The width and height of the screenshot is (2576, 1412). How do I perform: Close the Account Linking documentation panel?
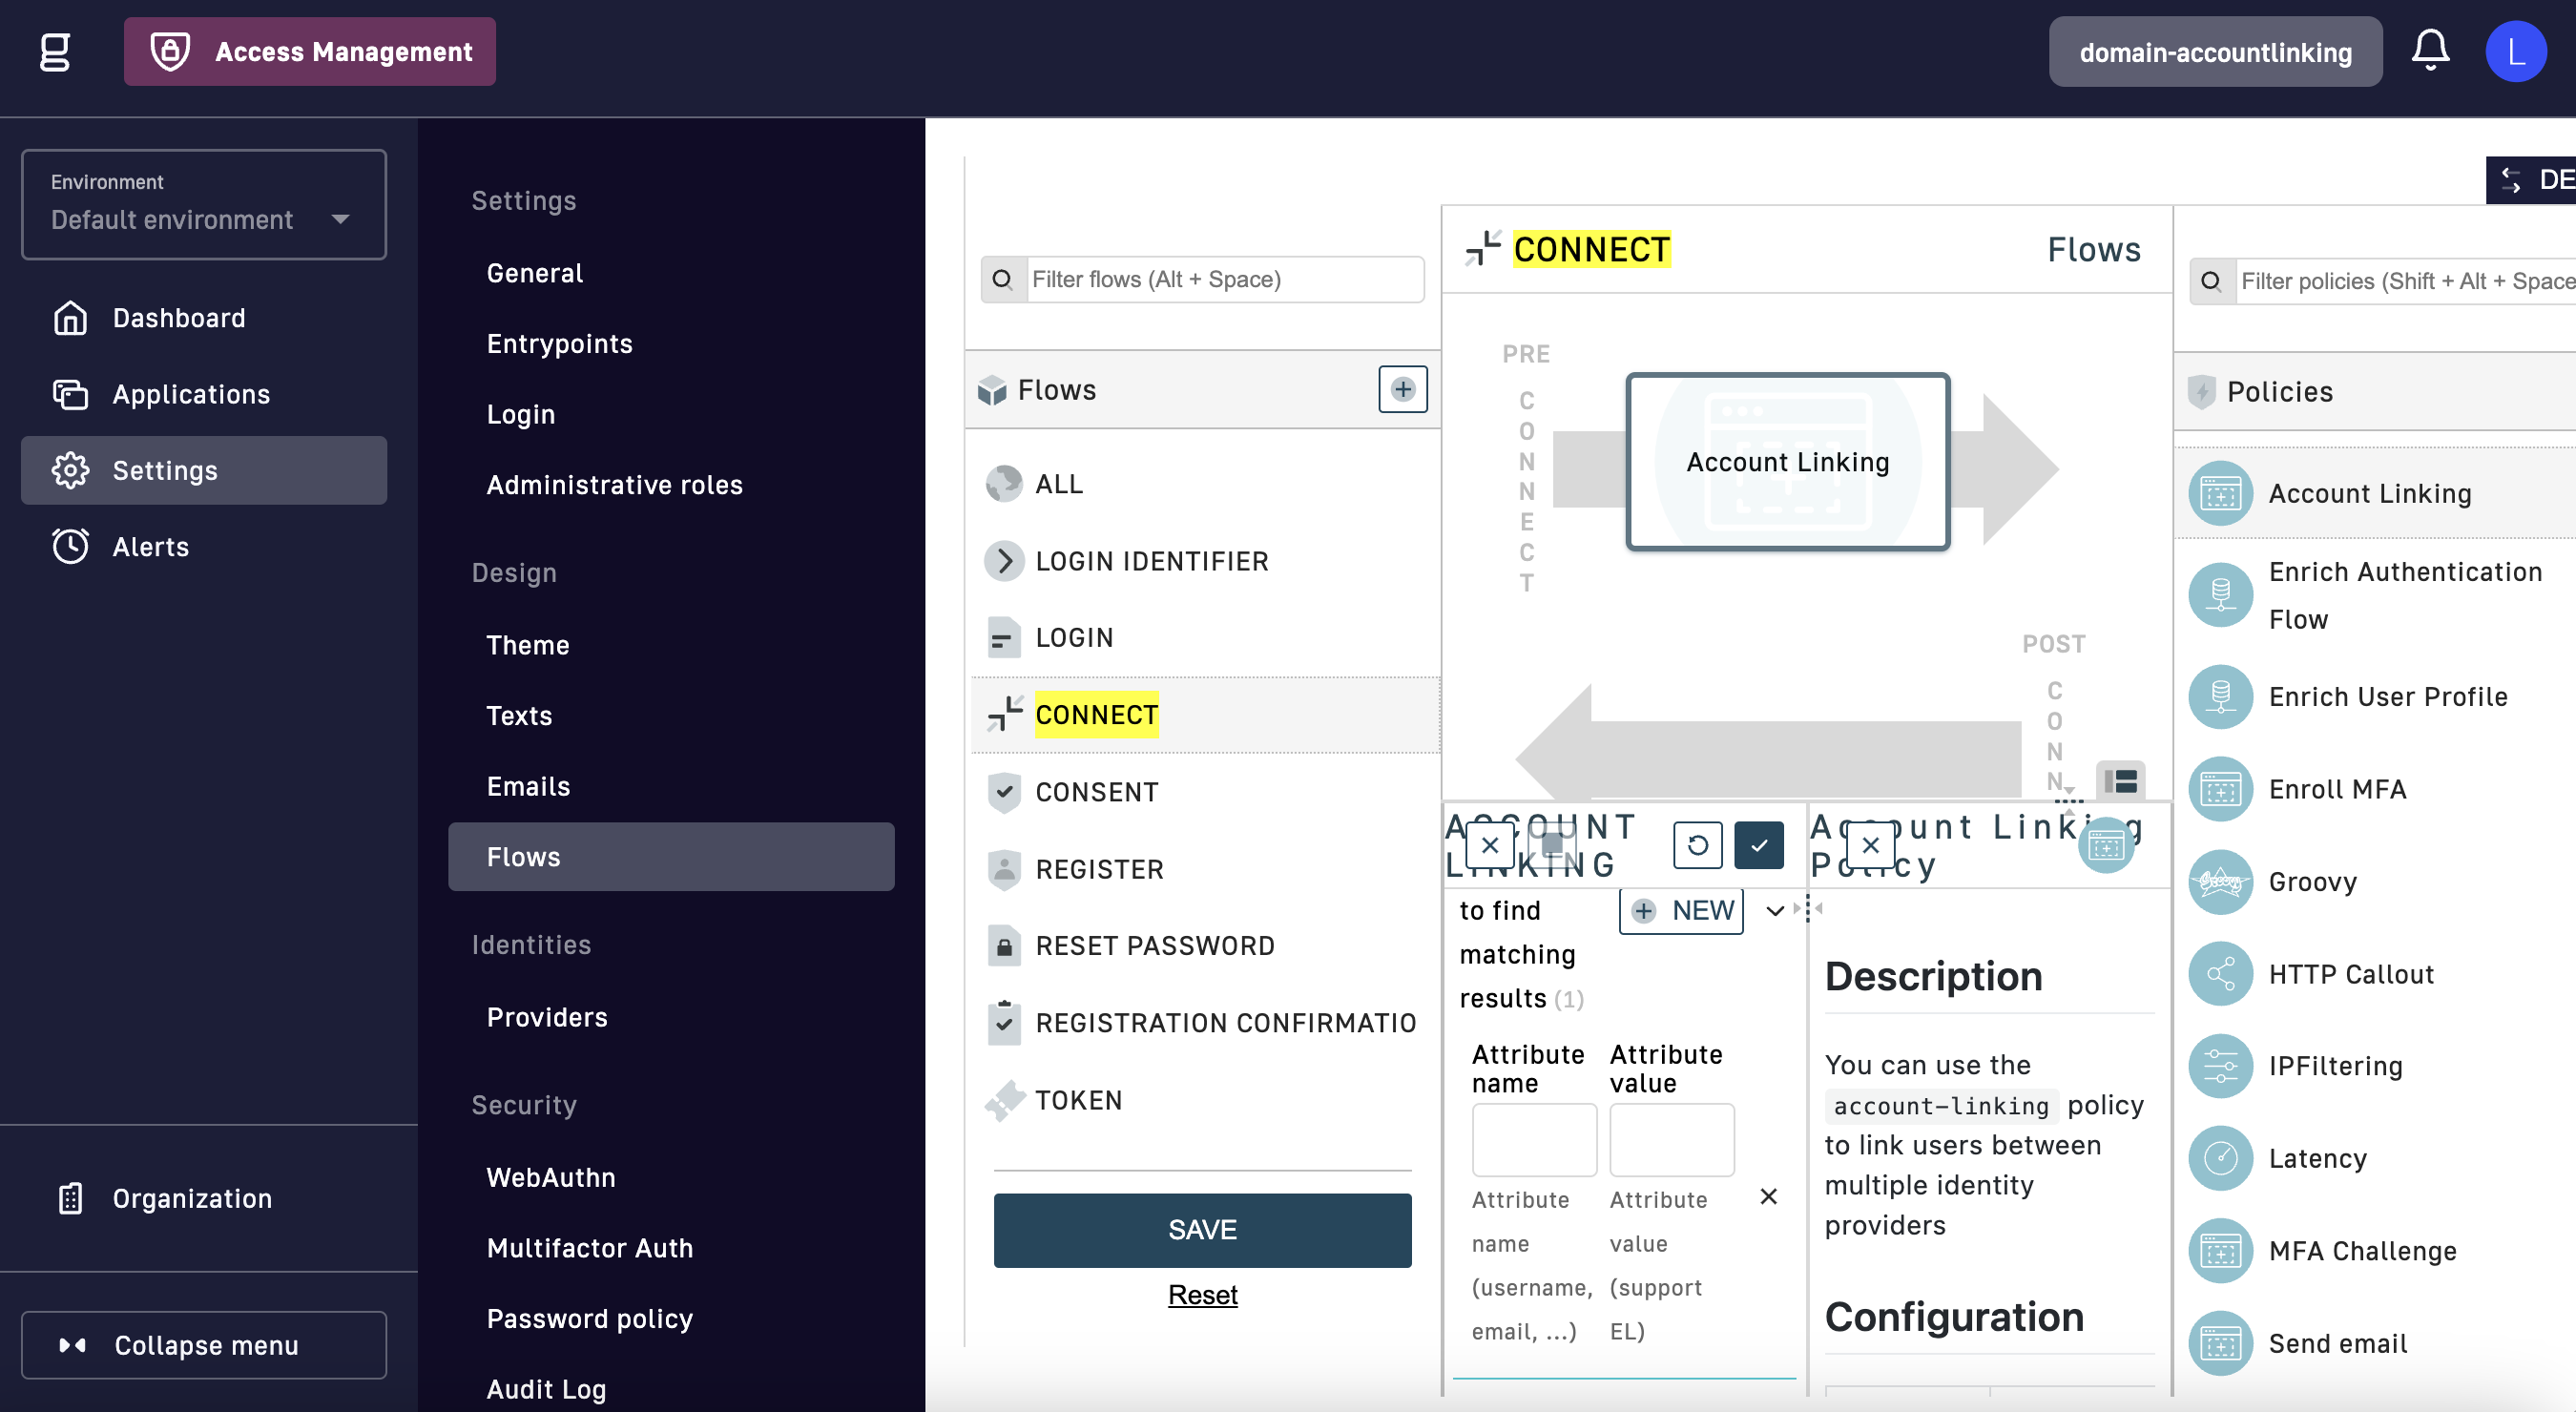coord(1870,846)
